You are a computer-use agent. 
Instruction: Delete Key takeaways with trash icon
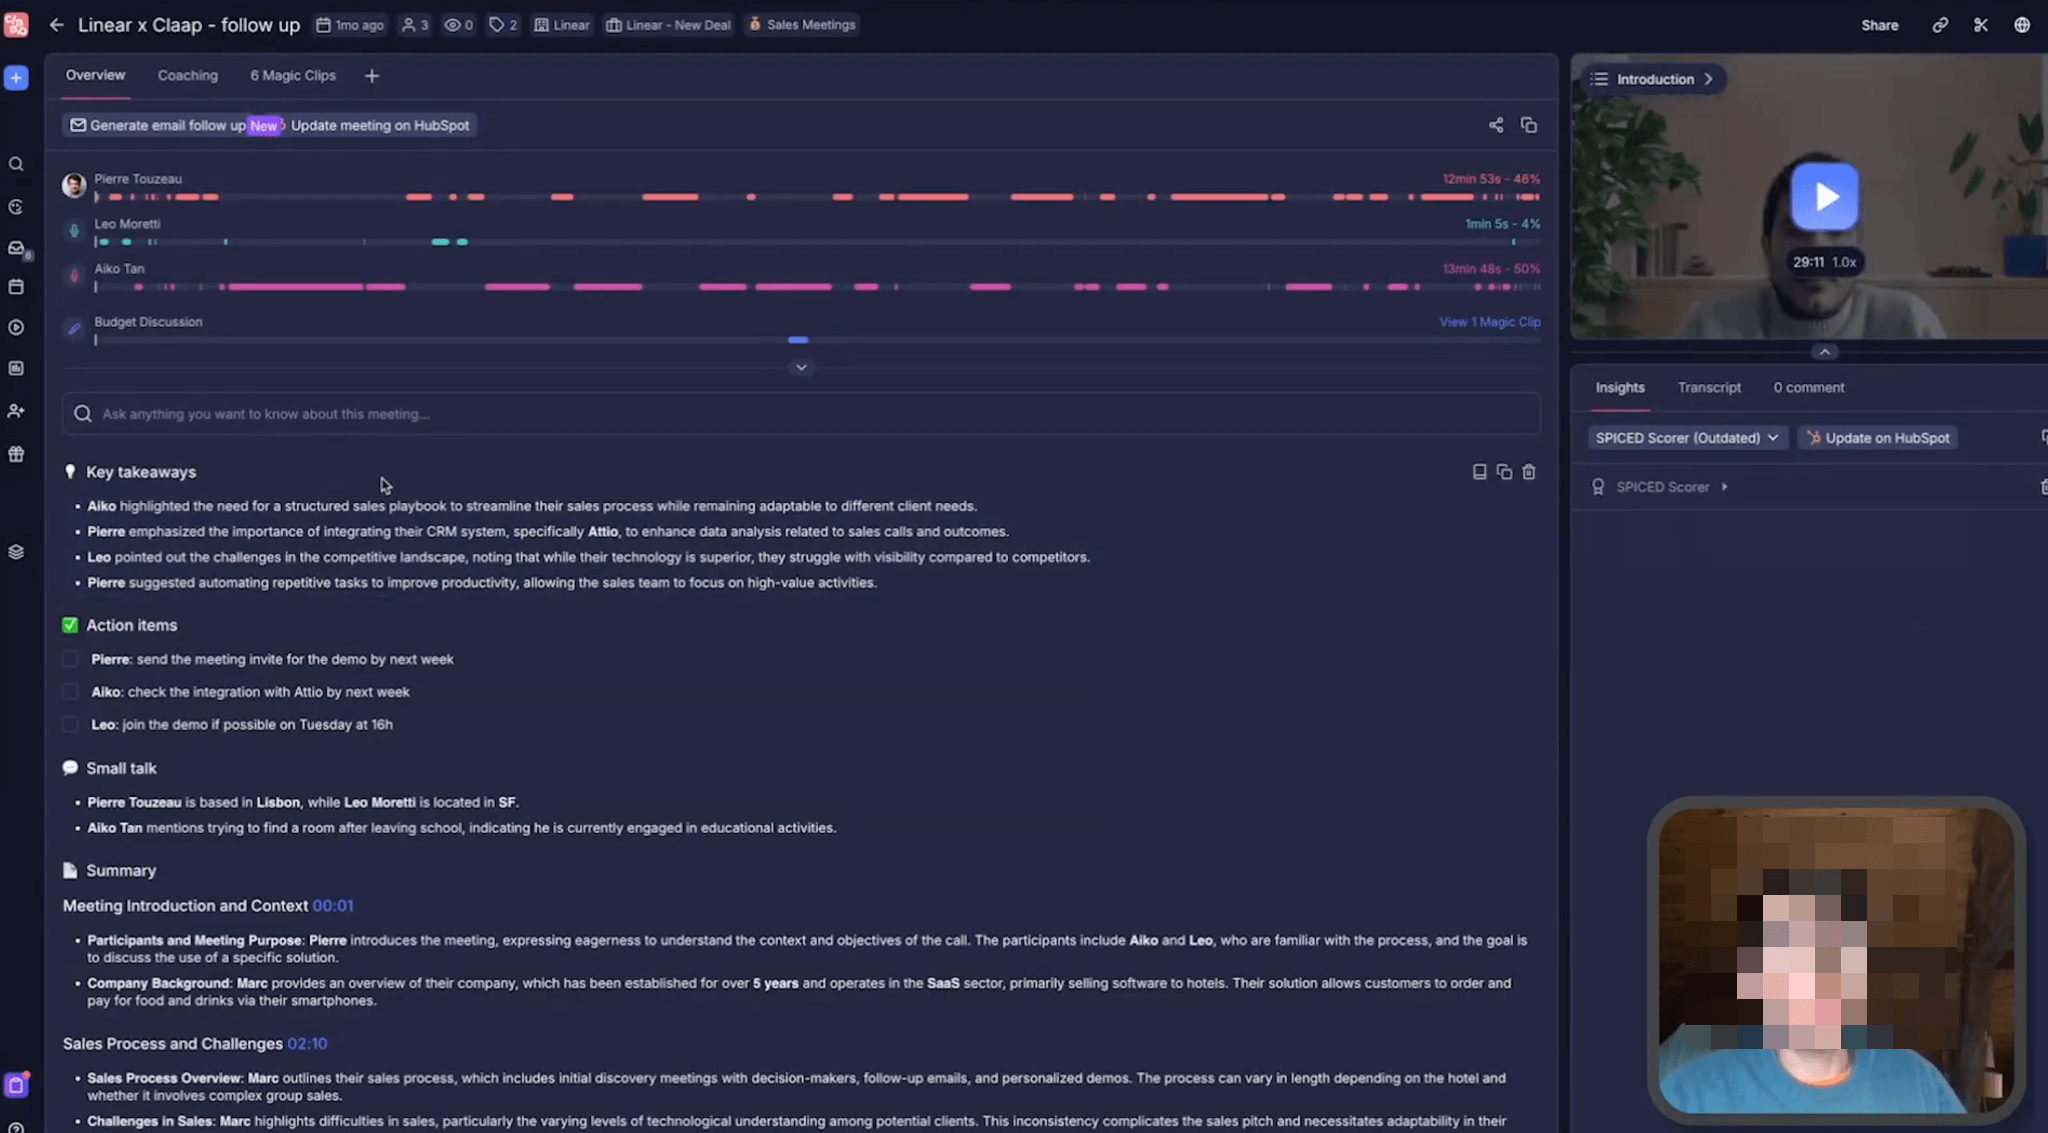1529,472
